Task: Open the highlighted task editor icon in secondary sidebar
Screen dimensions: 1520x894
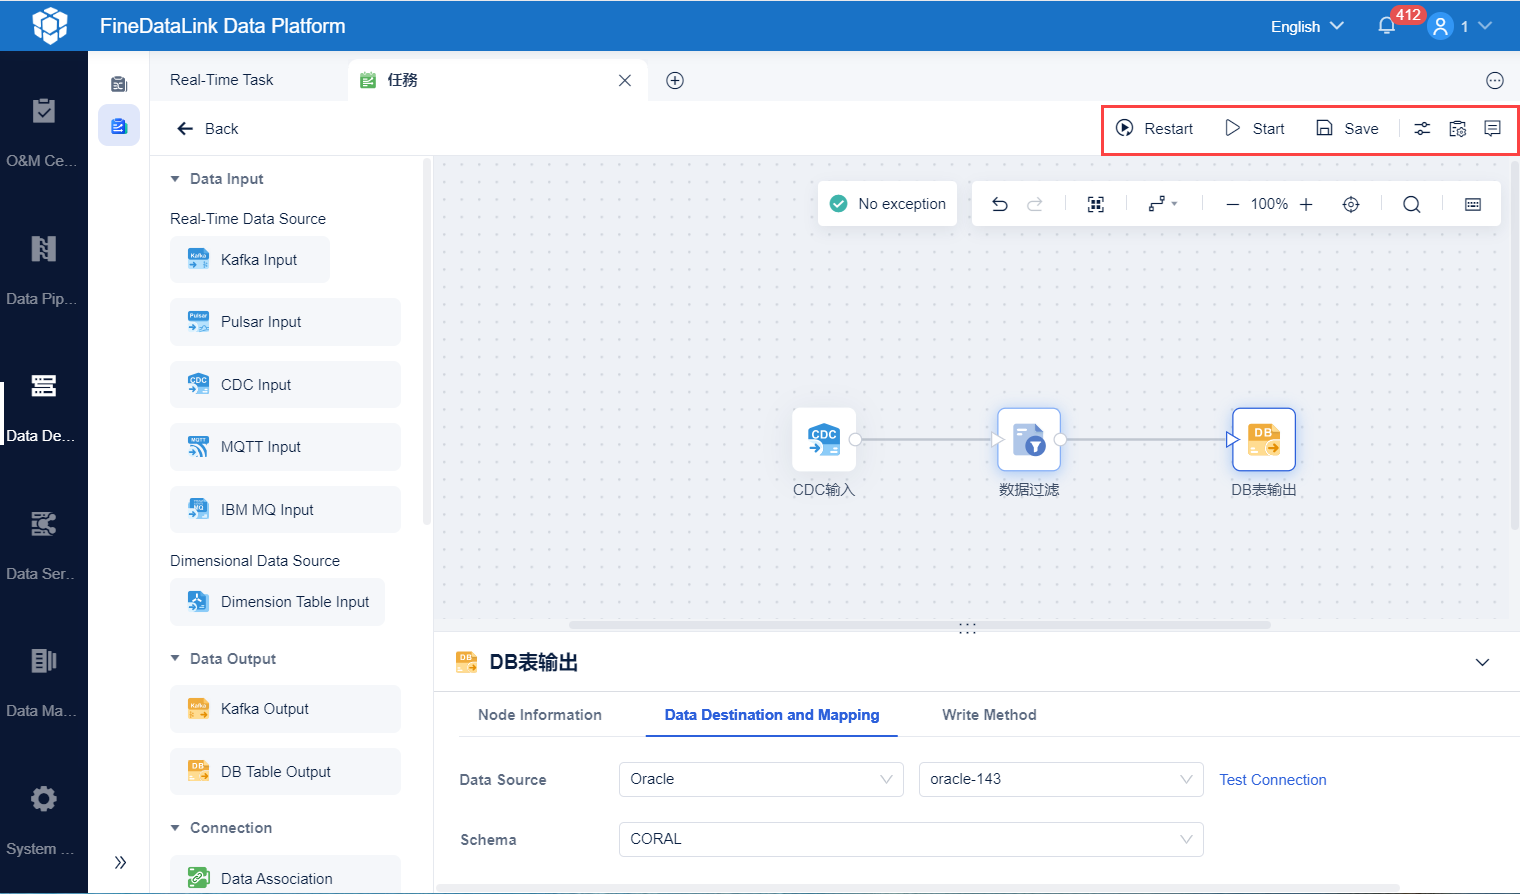Action: (x=119, y=126)
